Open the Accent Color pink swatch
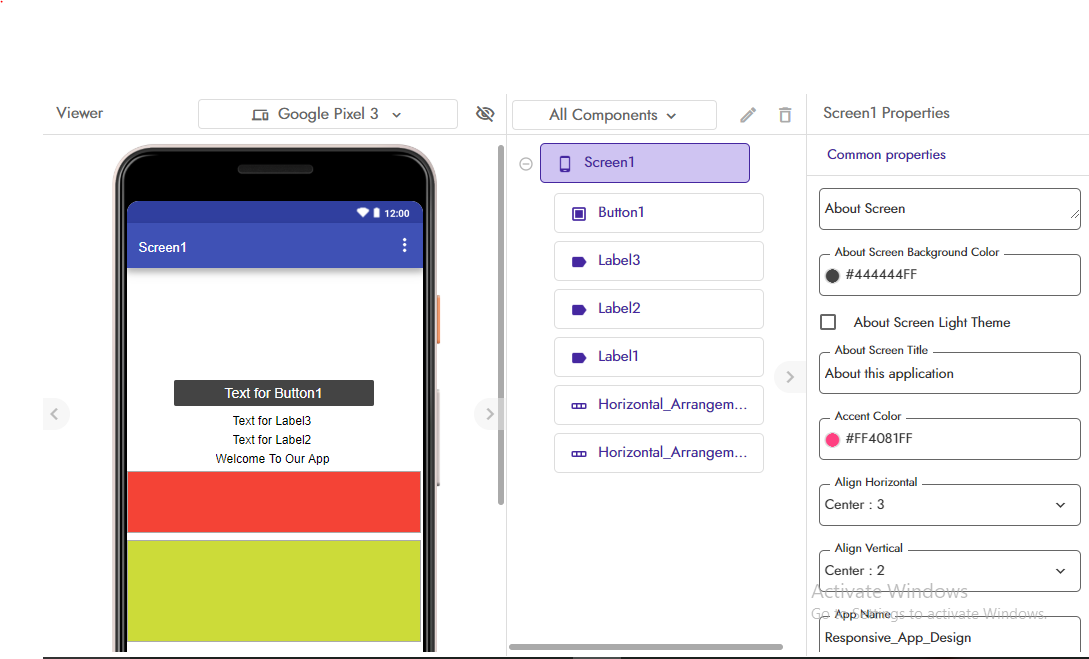Viewport: 1089px width, 659px height. (832, 440)
